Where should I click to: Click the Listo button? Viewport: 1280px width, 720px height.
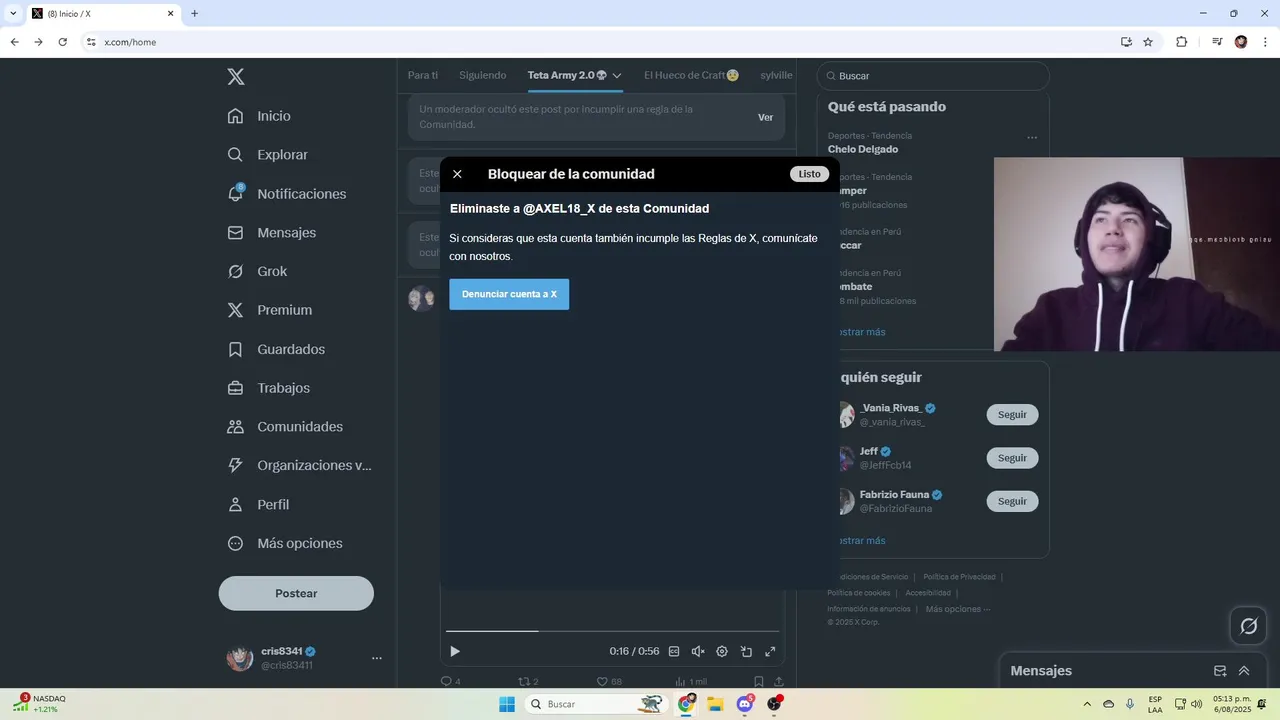pos(809,174)
